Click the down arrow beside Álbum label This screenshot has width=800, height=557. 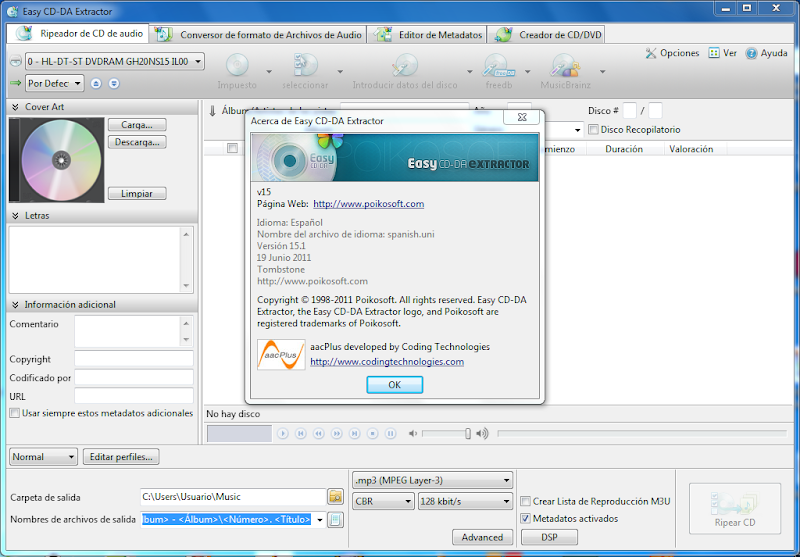pos(212,111)
